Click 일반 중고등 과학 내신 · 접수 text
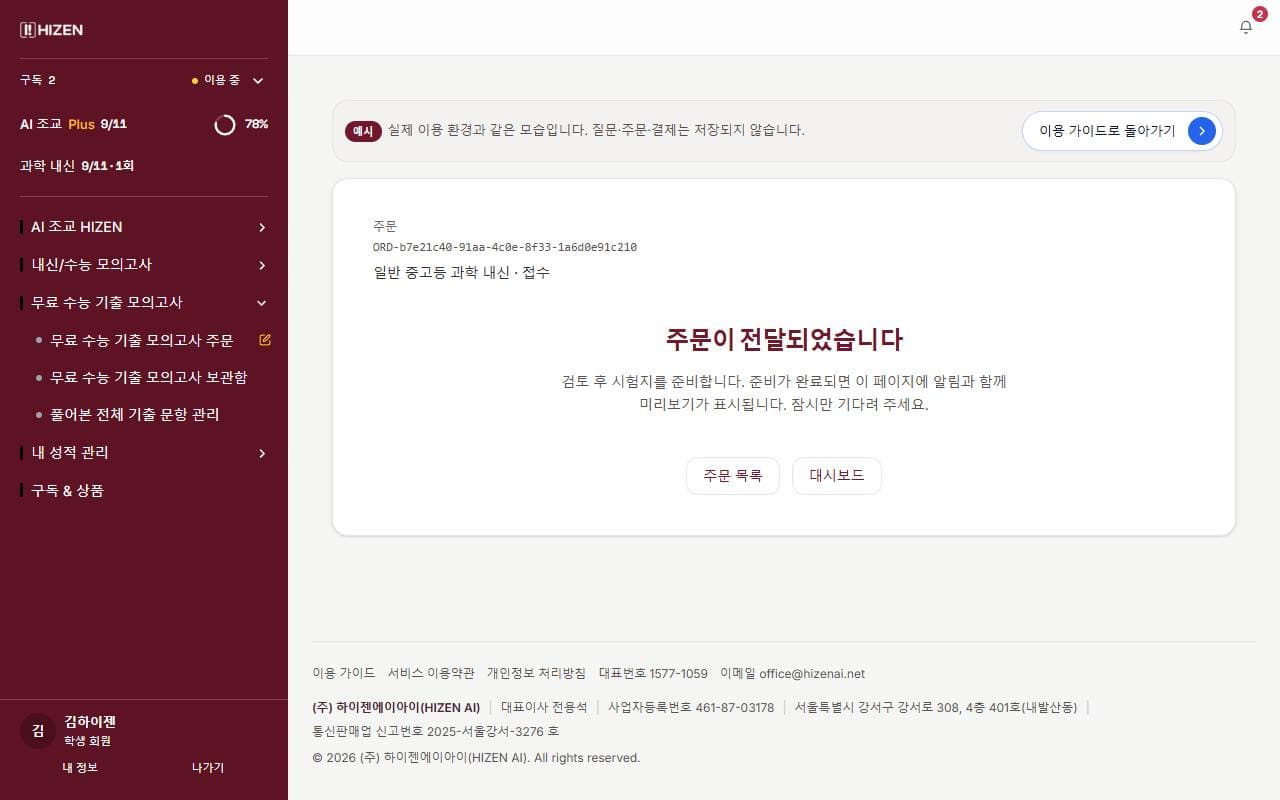Viewport: 1280px width, 800px height. [x=461, y=272]
